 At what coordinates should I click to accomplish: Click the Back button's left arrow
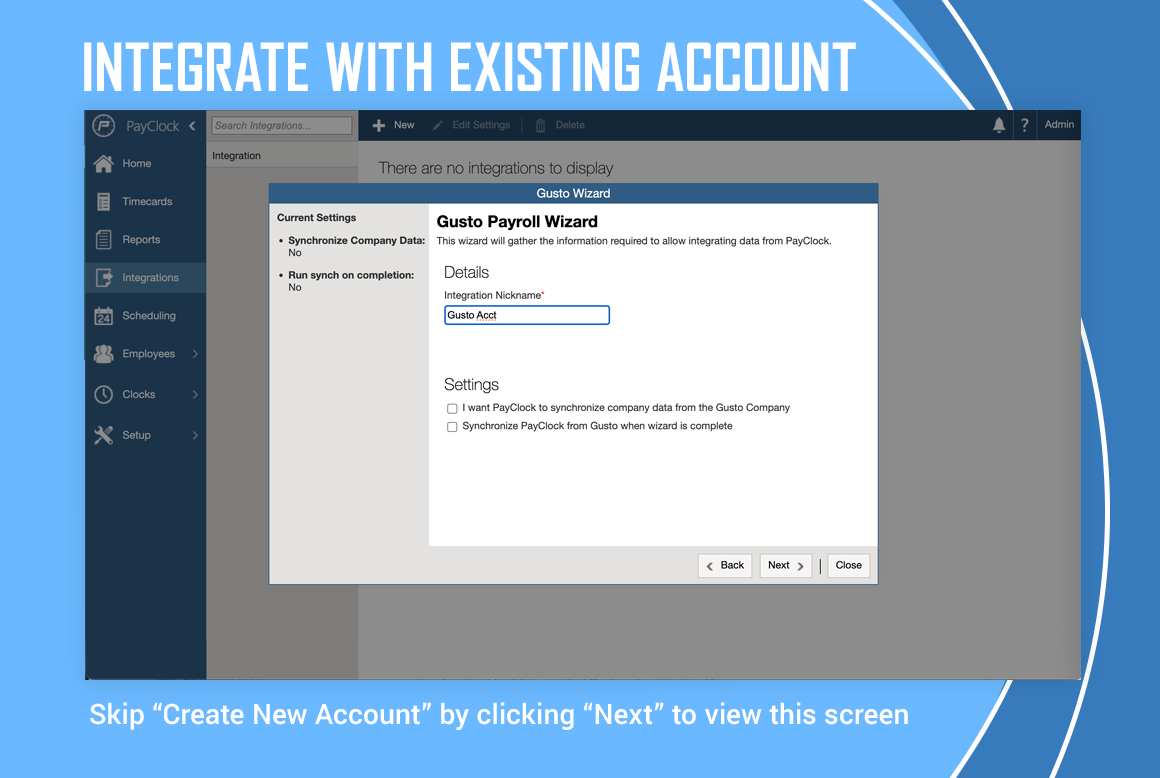pos(709,566)
